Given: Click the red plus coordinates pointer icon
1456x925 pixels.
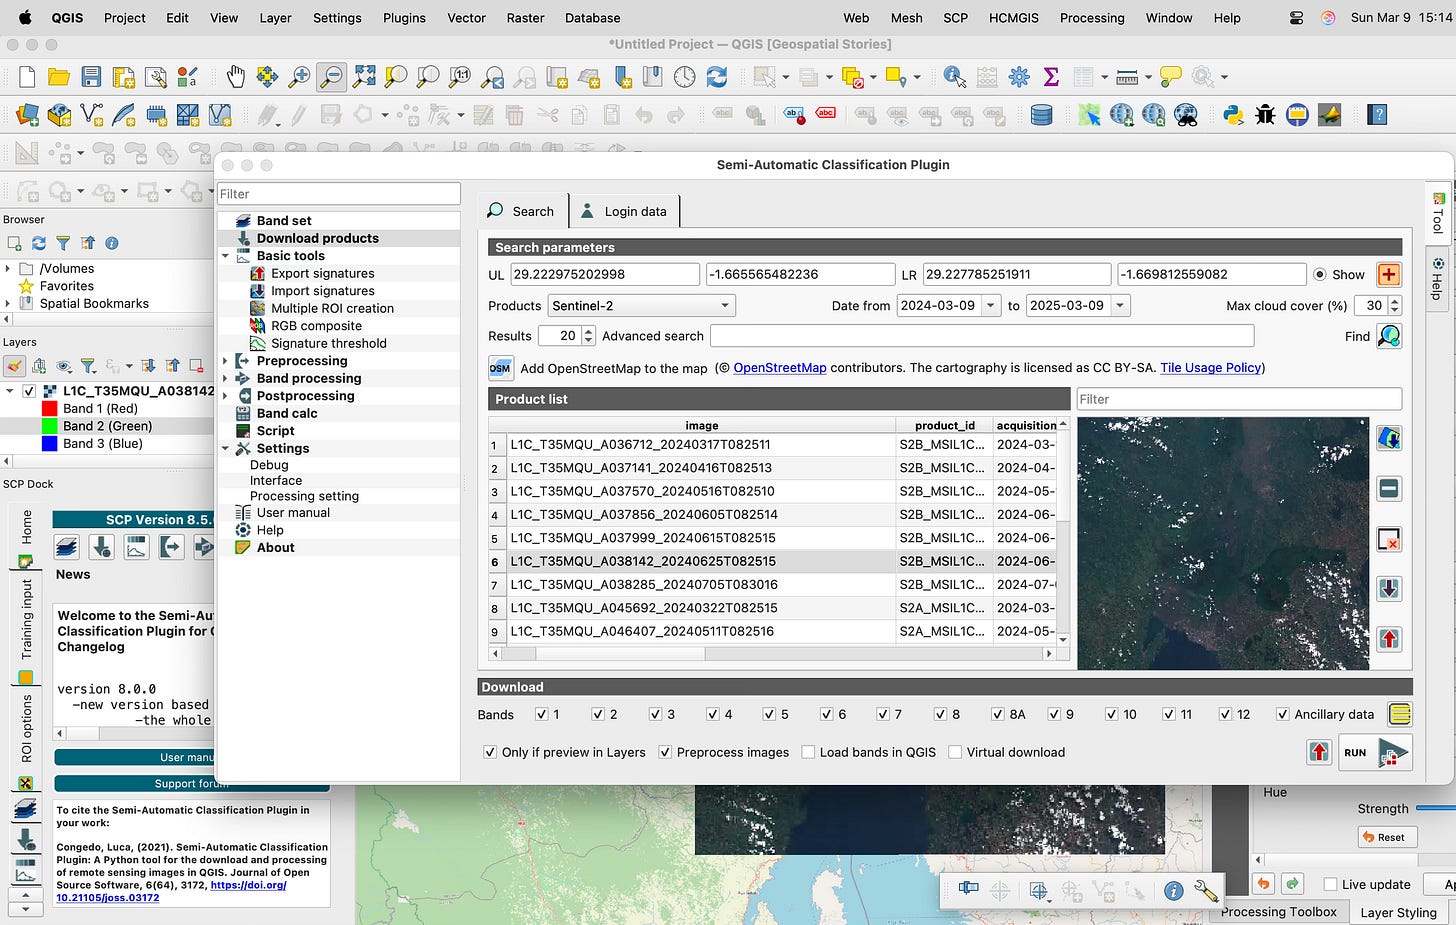Looking at the screenshot, I should 1388,275.
